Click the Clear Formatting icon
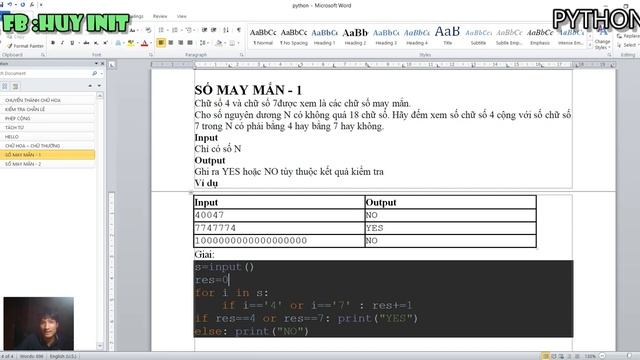This screenshot has height=360, width=640. coord(148,30)
